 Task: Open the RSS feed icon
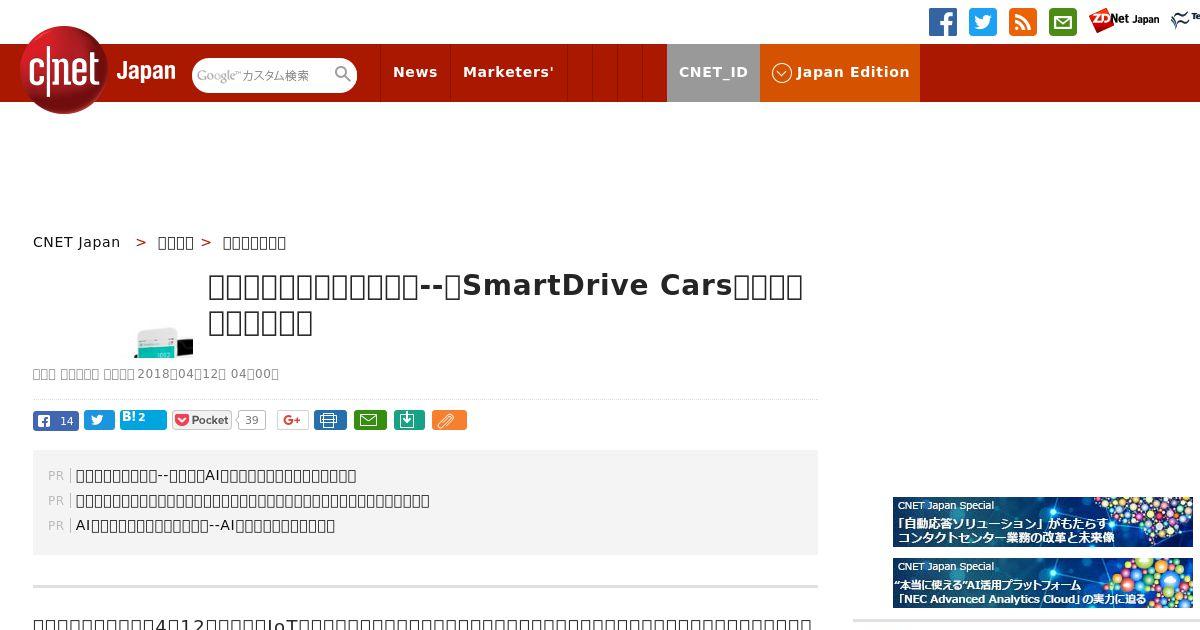[1023, 22]
